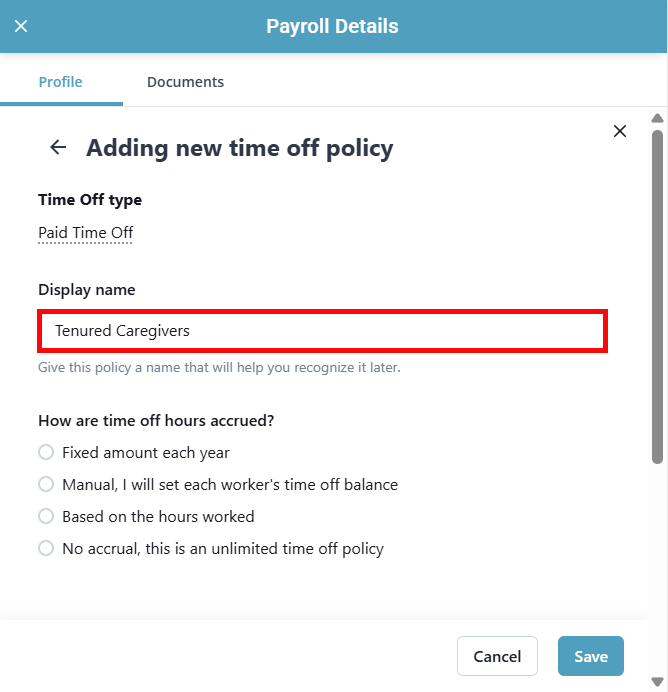Pick the No accrual unlimited policy option
Image resolution: width=668 pixels, height=692 pixels.
(46, 549)
